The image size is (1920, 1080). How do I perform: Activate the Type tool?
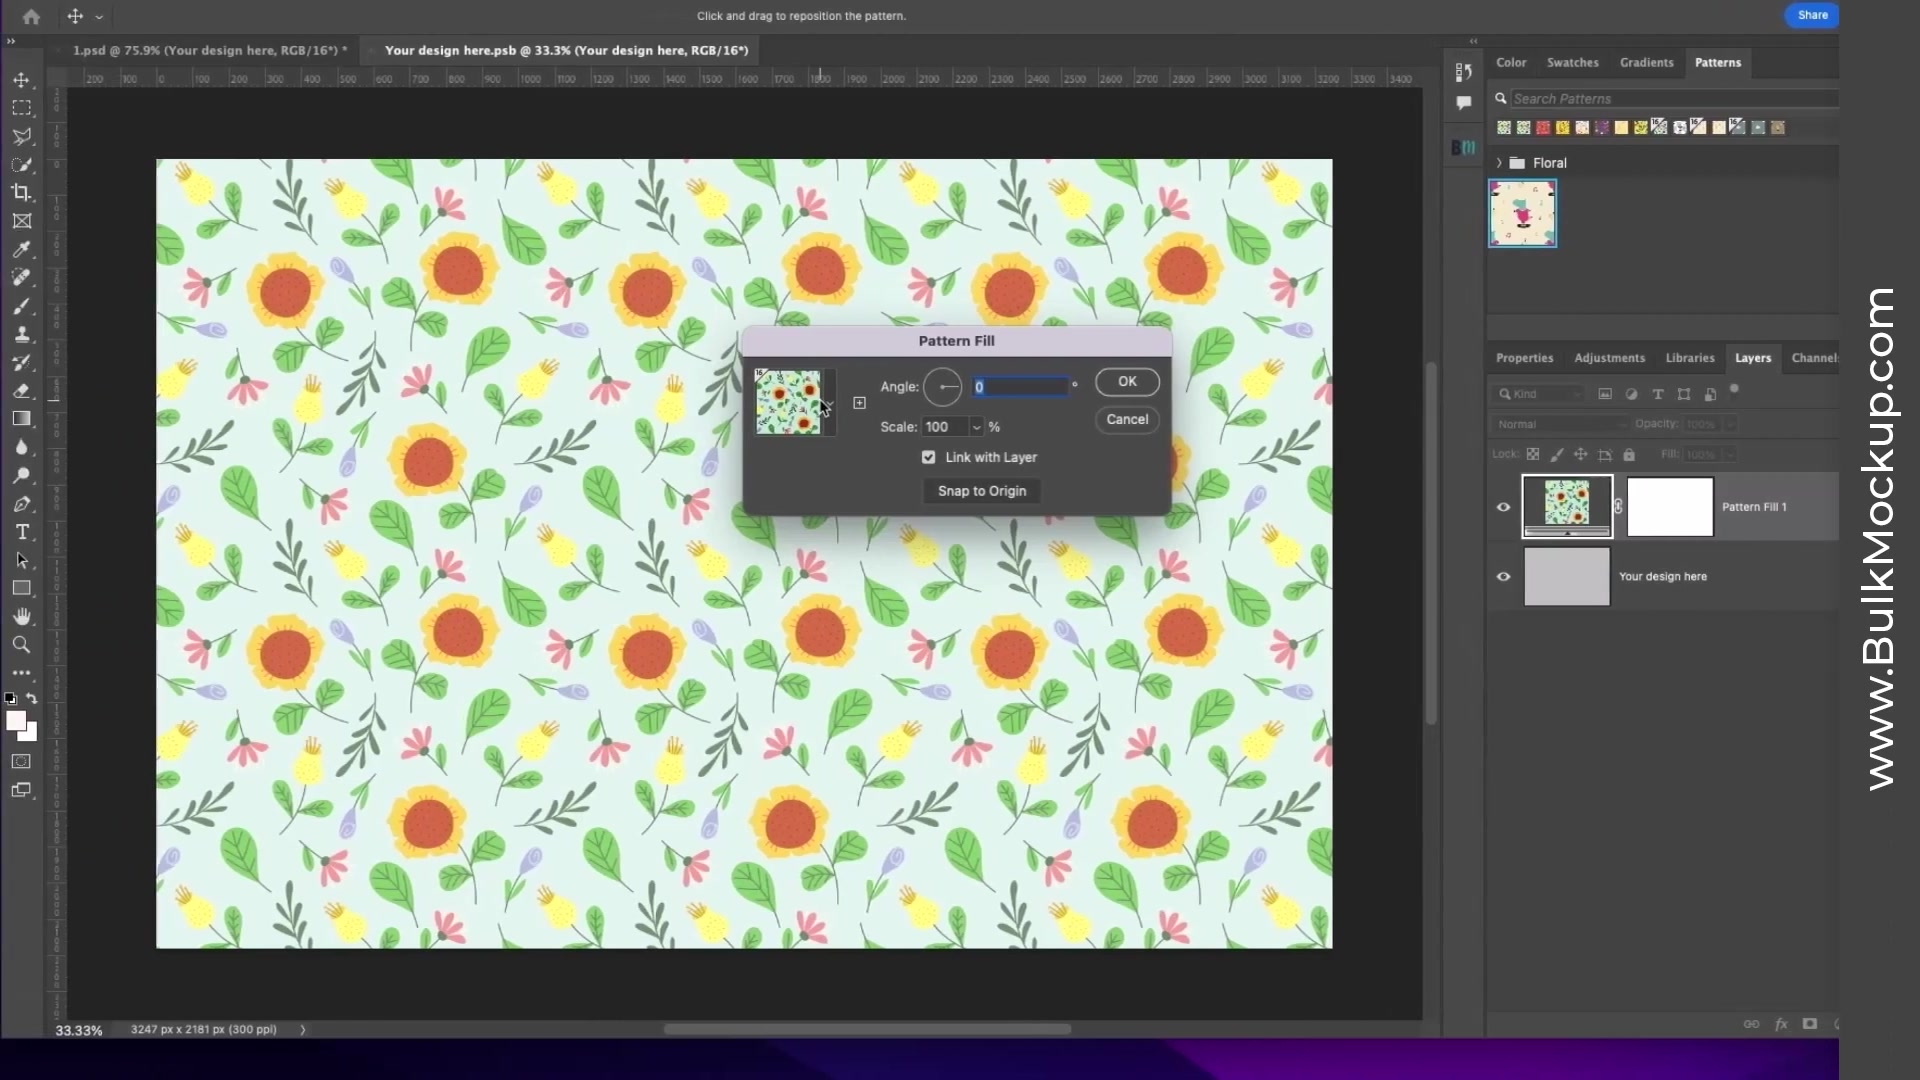22,533
